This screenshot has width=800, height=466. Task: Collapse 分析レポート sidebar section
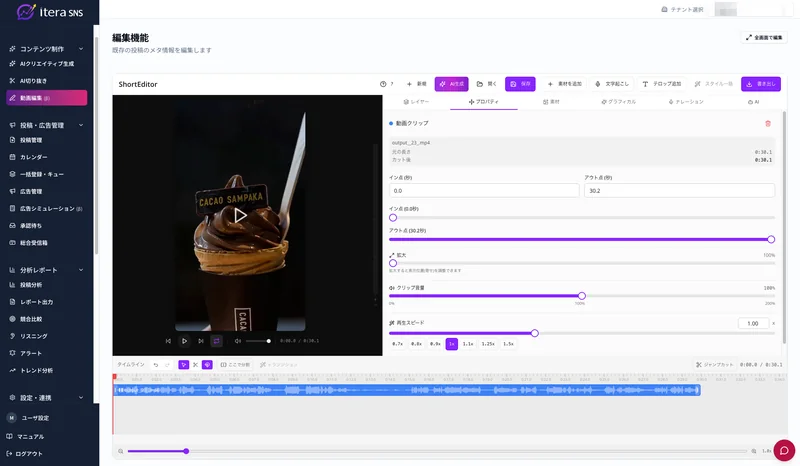(46, 270)
